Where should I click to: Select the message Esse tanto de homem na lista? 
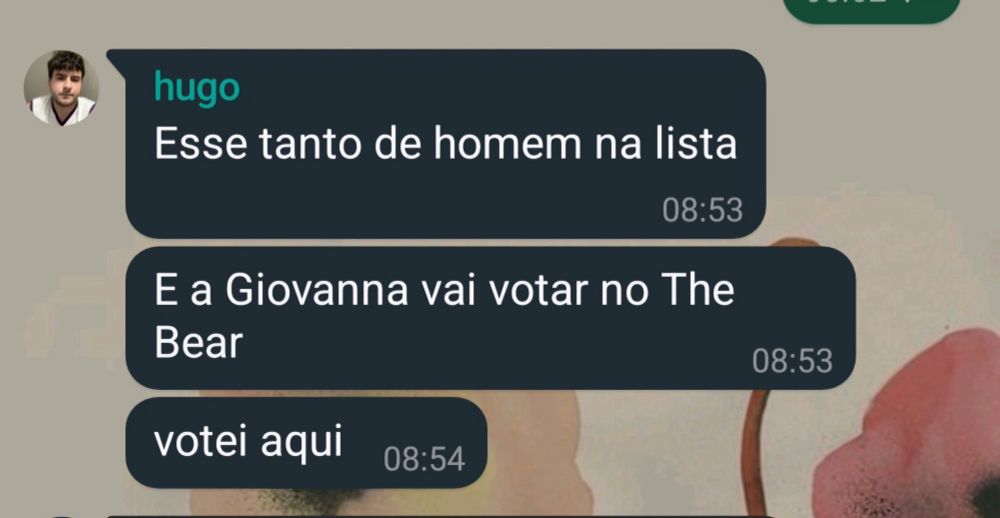445,144
